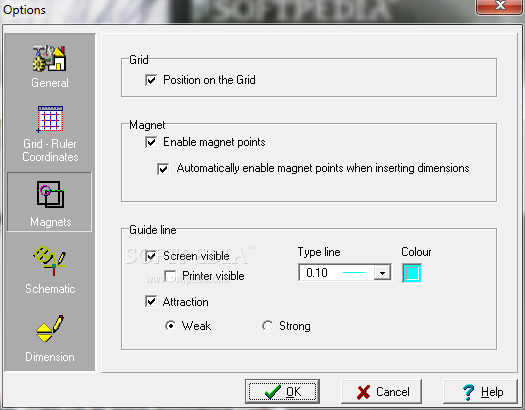Uncheck automatic magnet points for dimensions
Viewport: 525px width, 410px height.
tap(163, 169)
